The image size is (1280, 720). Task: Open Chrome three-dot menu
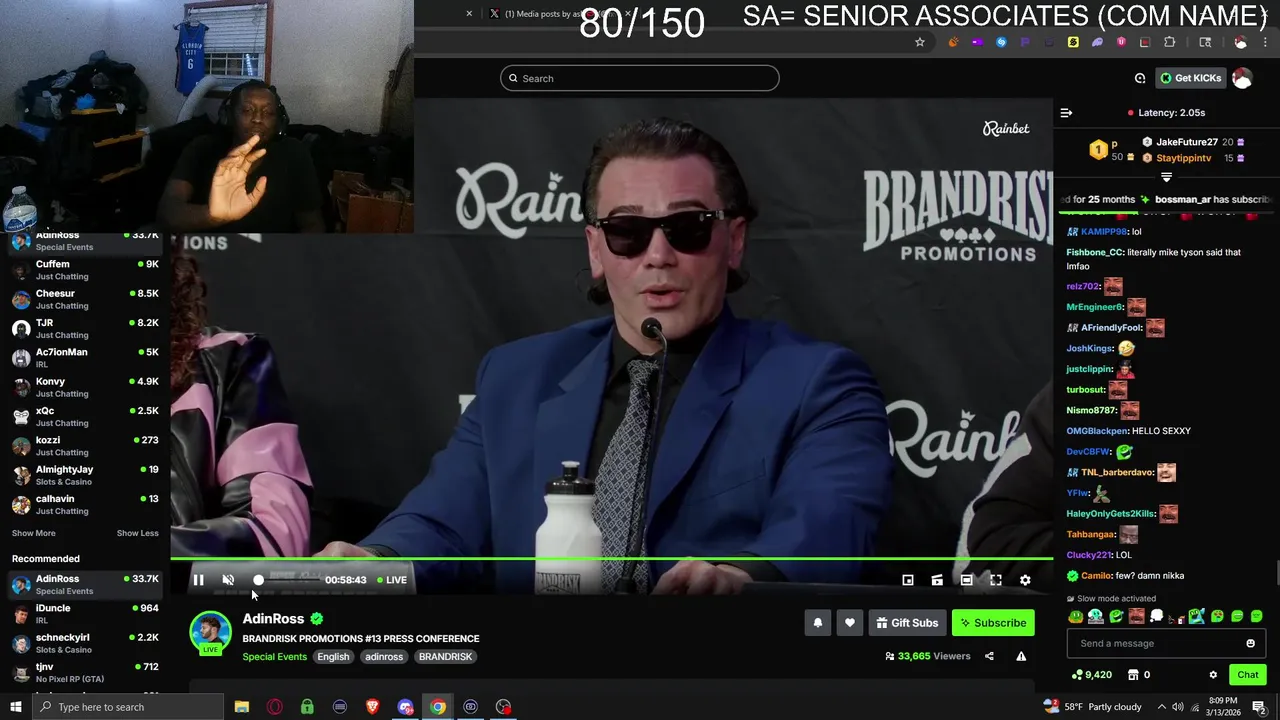point(1266,42)
